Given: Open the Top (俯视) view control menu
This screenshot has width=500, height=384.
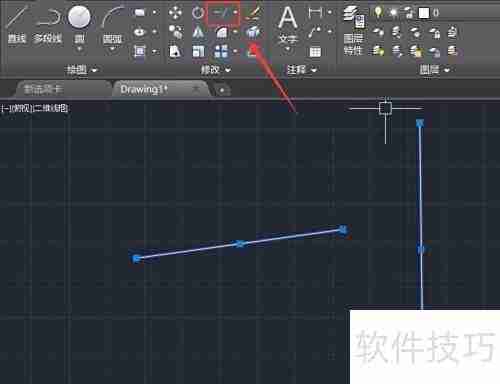Looking at the screenshot, I should 21,108.
